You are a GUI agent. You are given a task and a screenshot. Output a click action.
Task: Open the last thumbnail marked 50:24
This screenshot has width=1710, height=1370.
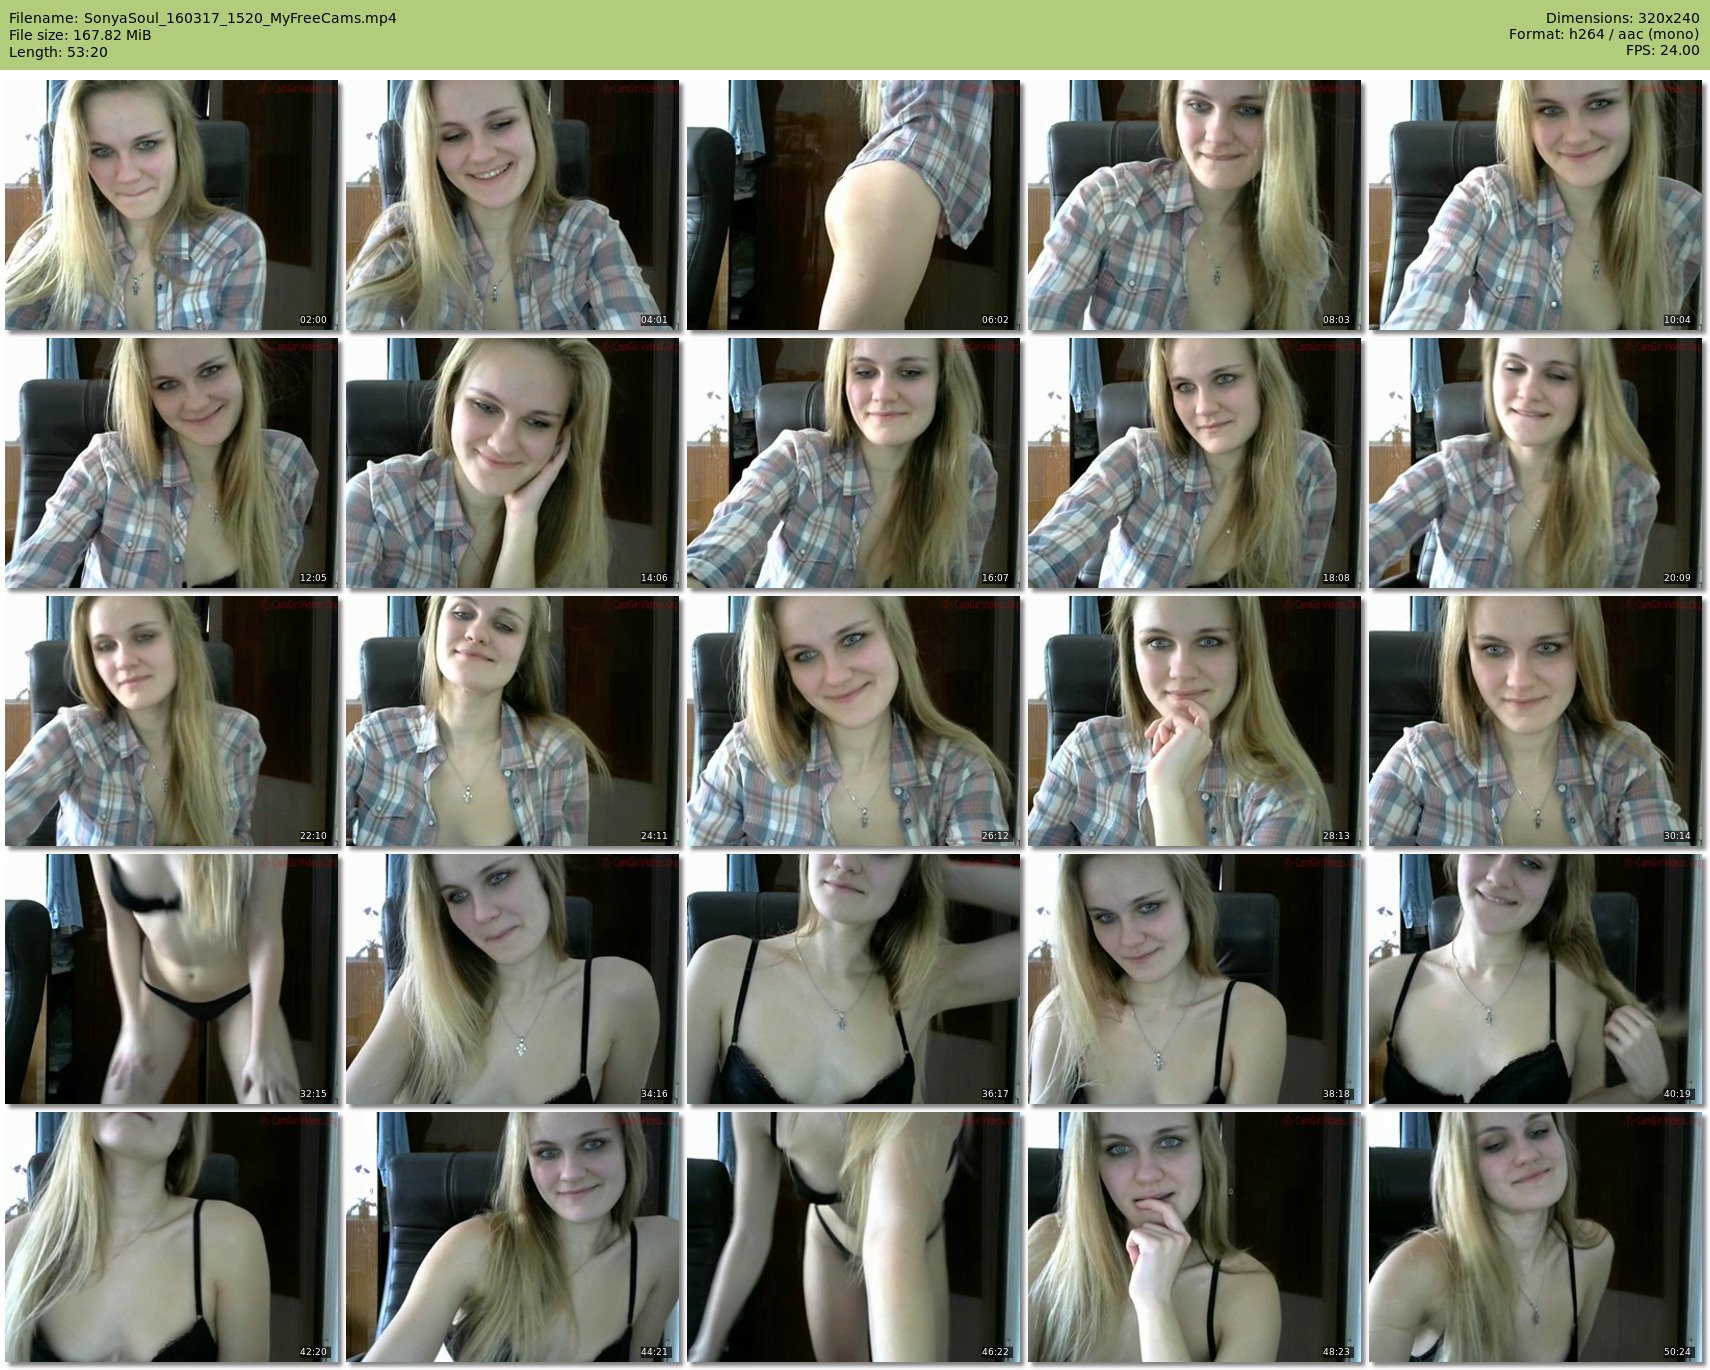click(x=1535, y=1237)
